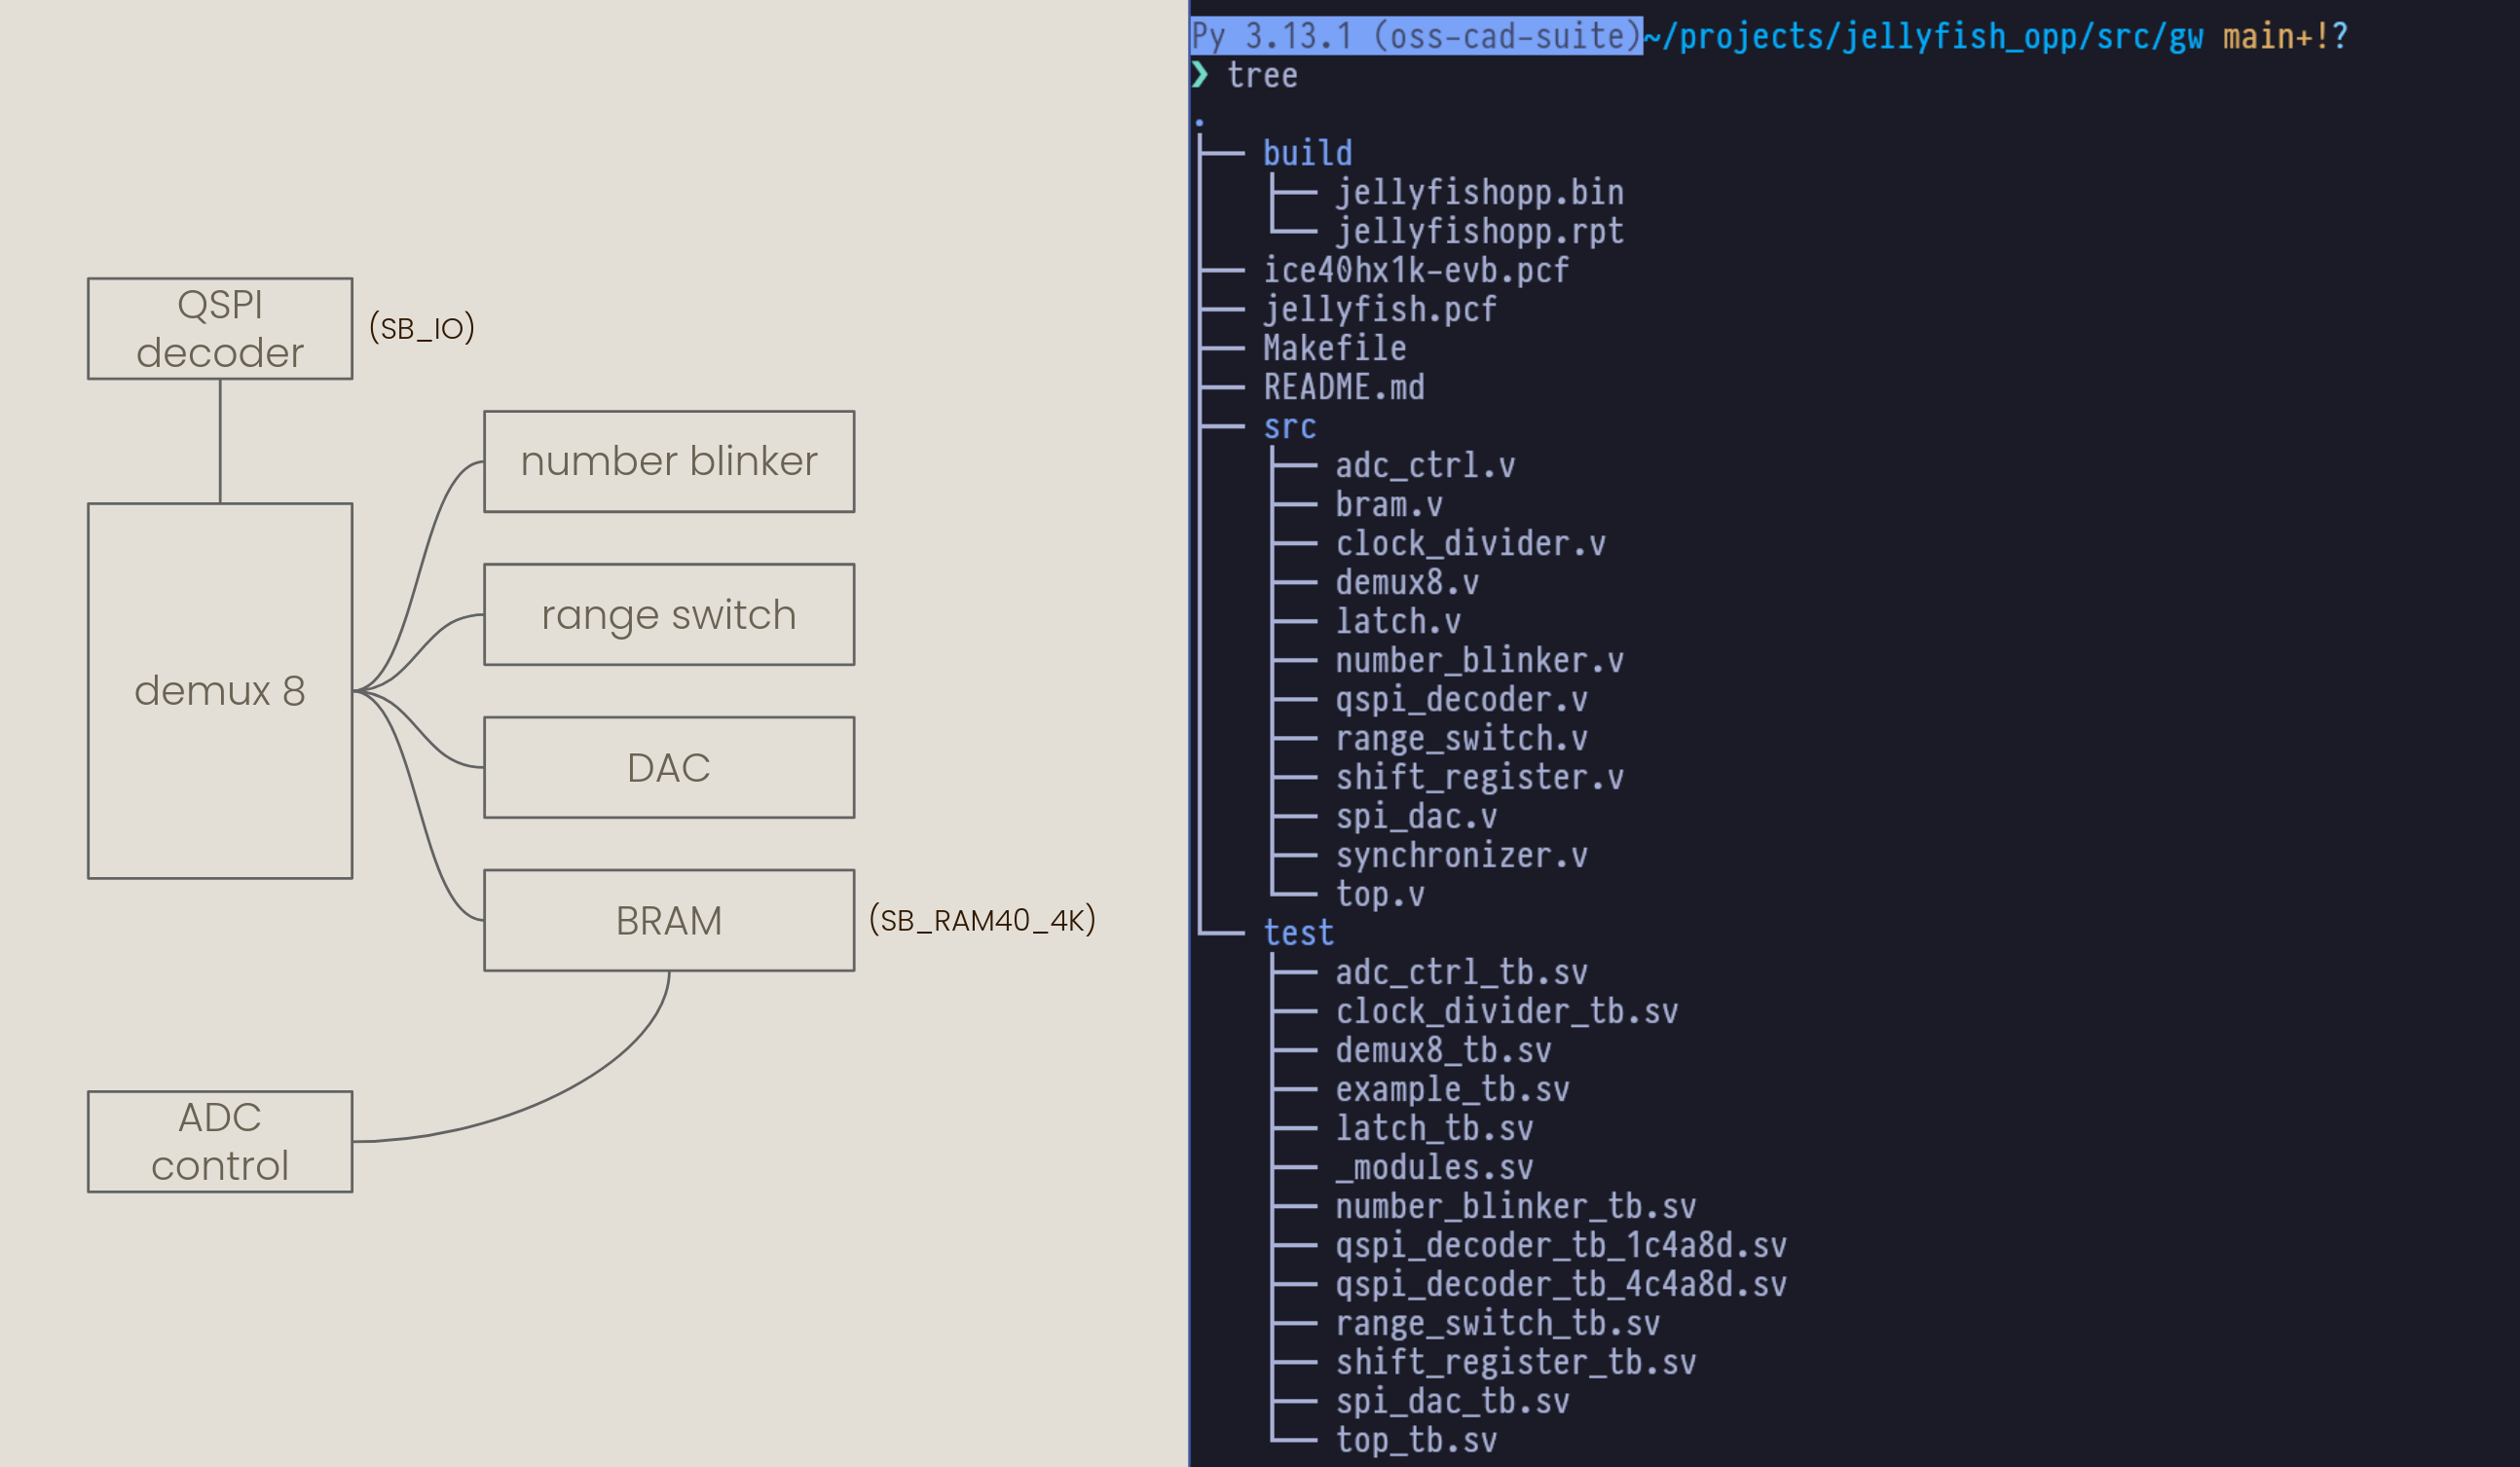This screenshot has height=1467, width=2520.
Task: Click the ADC control block
Action: click(220, 1141)
